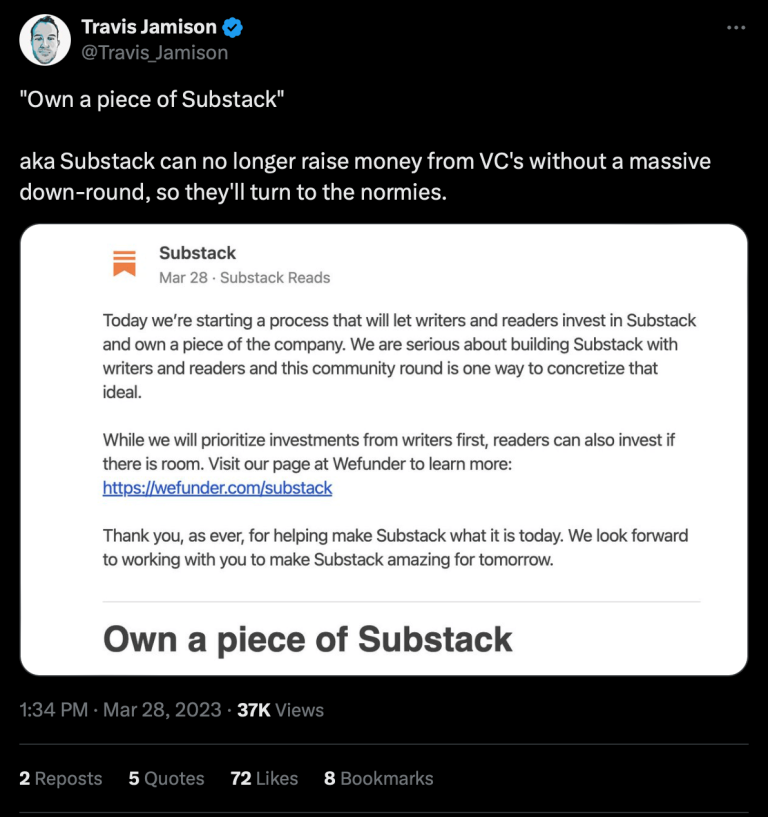Open the 5 Quotes list

pyautogui.click(x=165, y=778)
